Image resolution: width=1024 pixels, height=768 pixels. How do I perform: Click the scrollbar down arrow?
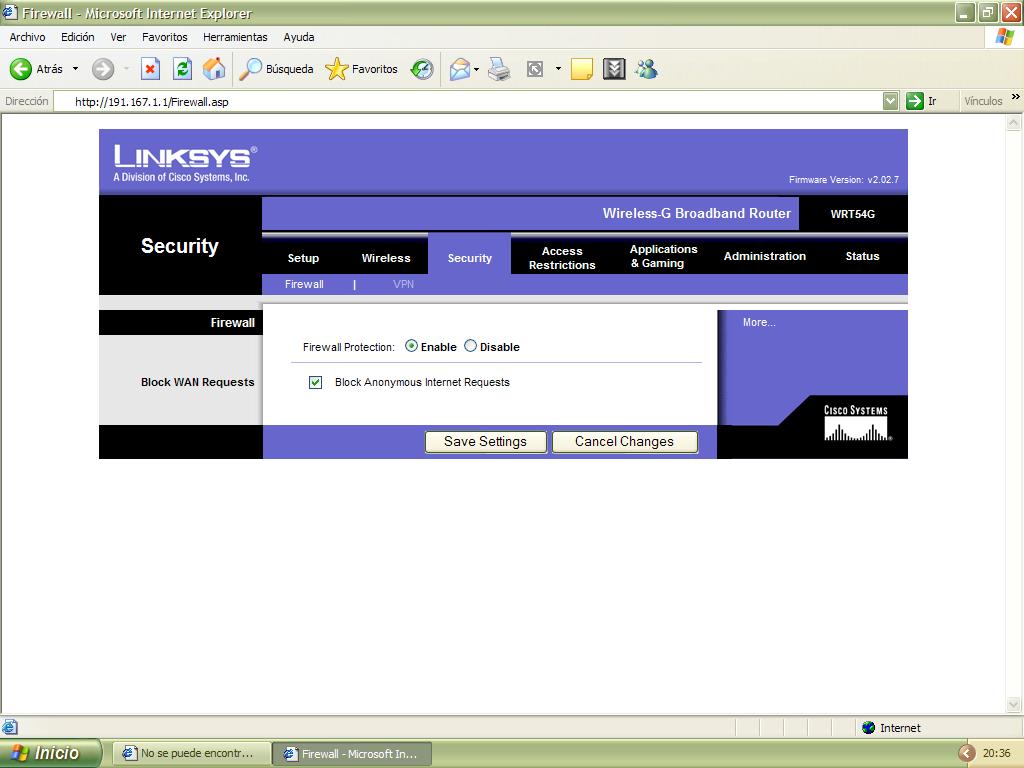tap(1014, 704)
